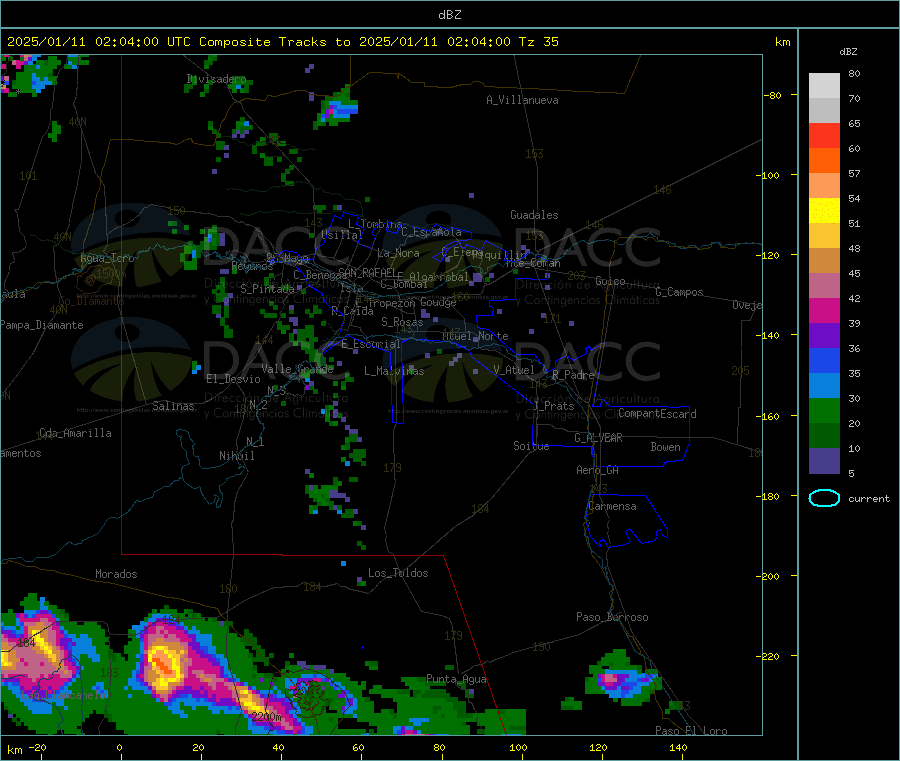The image size is (900, 761).
Task: Click the Salinas label
Action: [173, 406]
